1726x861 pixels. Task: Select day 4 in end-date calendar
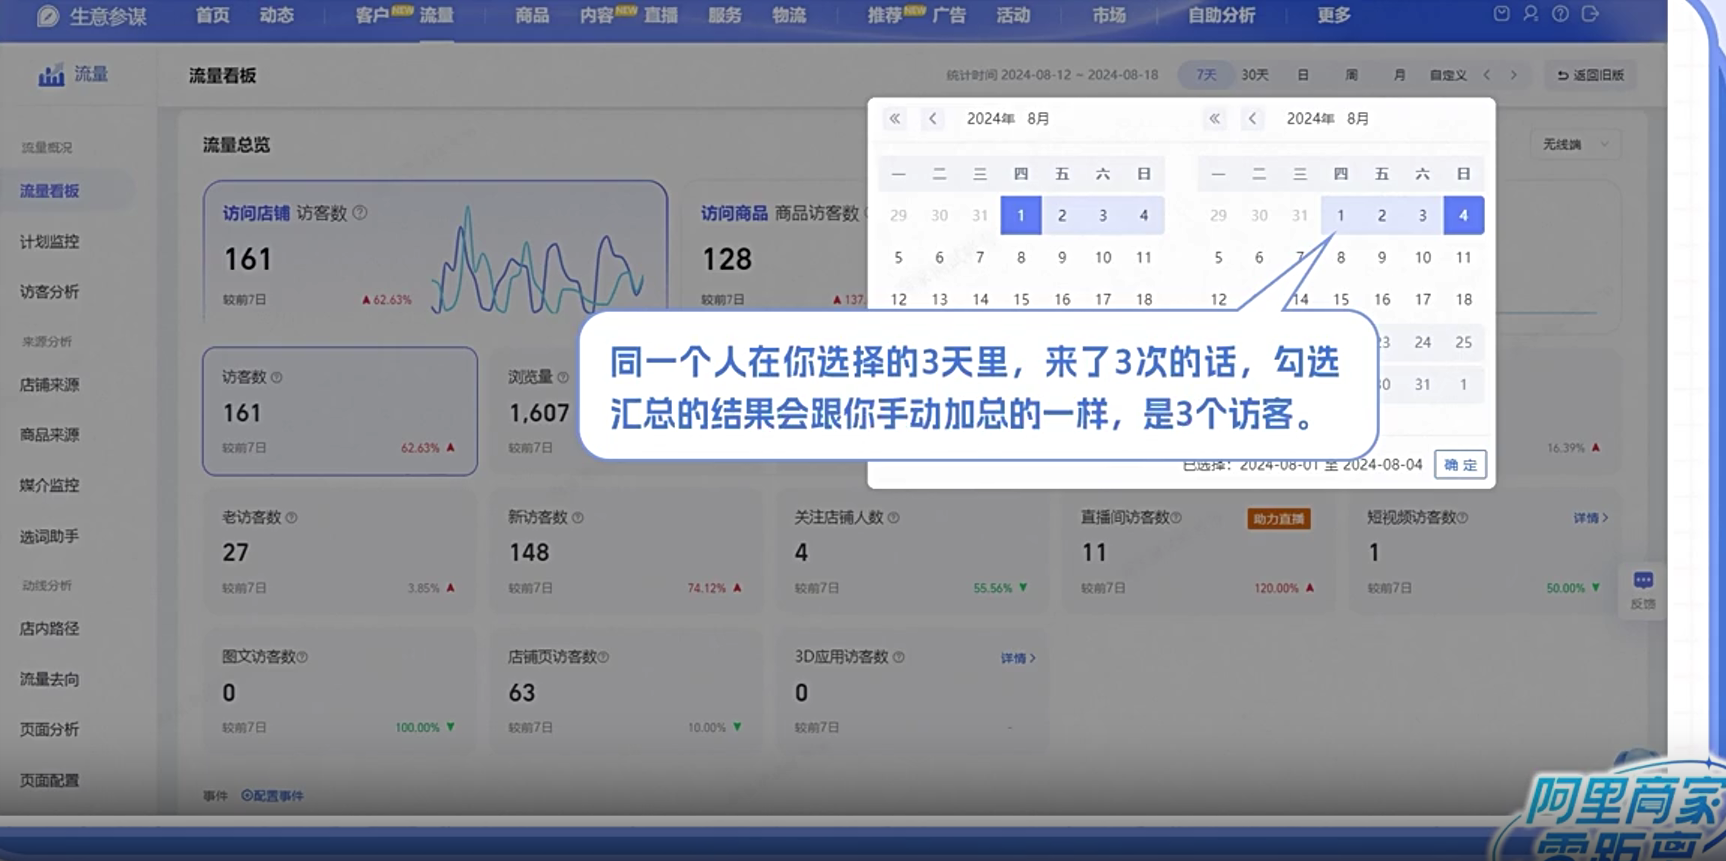[1463, 215]
